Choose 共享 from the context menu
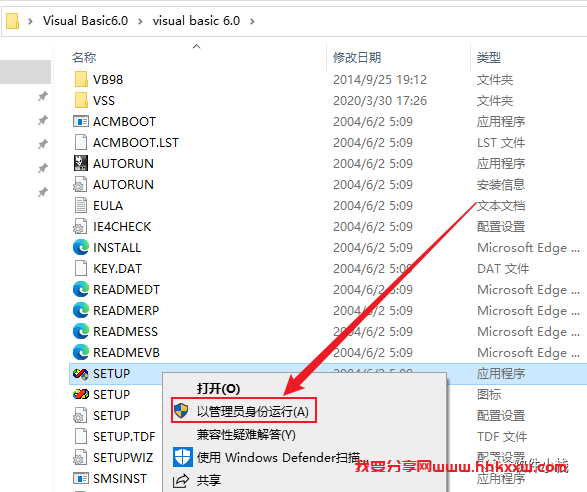587x492 pixels. (209, 480)
